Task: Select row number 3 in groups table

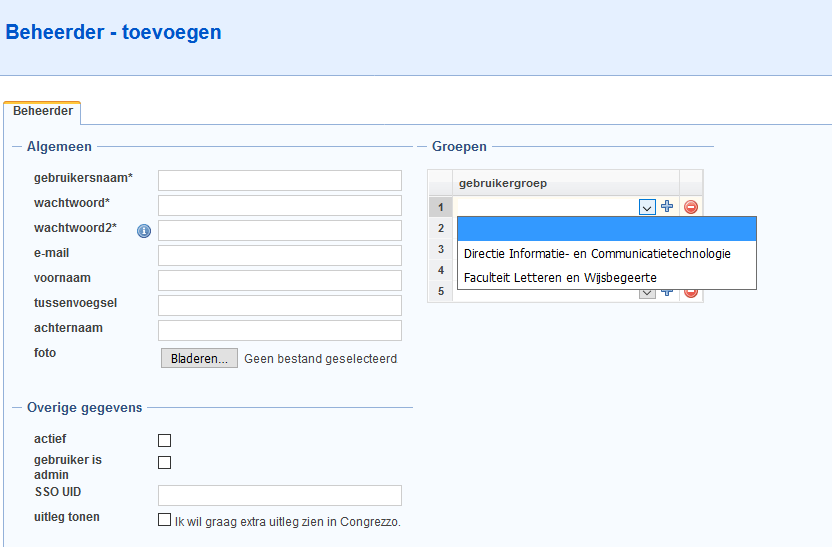Action: point(440,249)
